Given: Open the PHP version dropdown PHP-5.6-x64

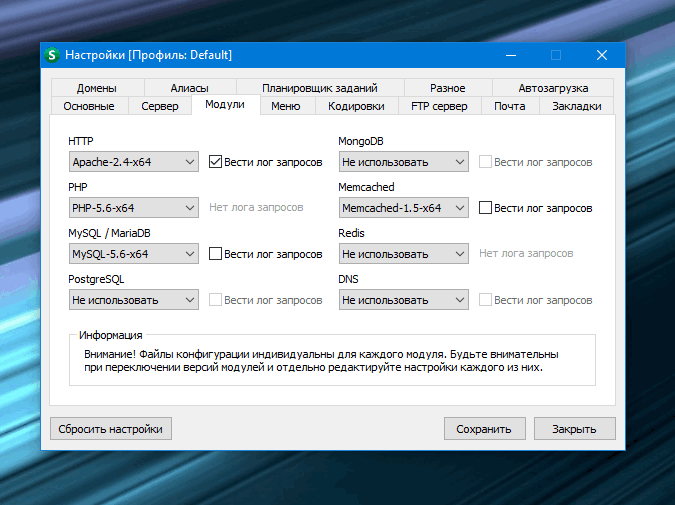Looking at the screenshot, I should pyautogui.click(x=133, y=208).
